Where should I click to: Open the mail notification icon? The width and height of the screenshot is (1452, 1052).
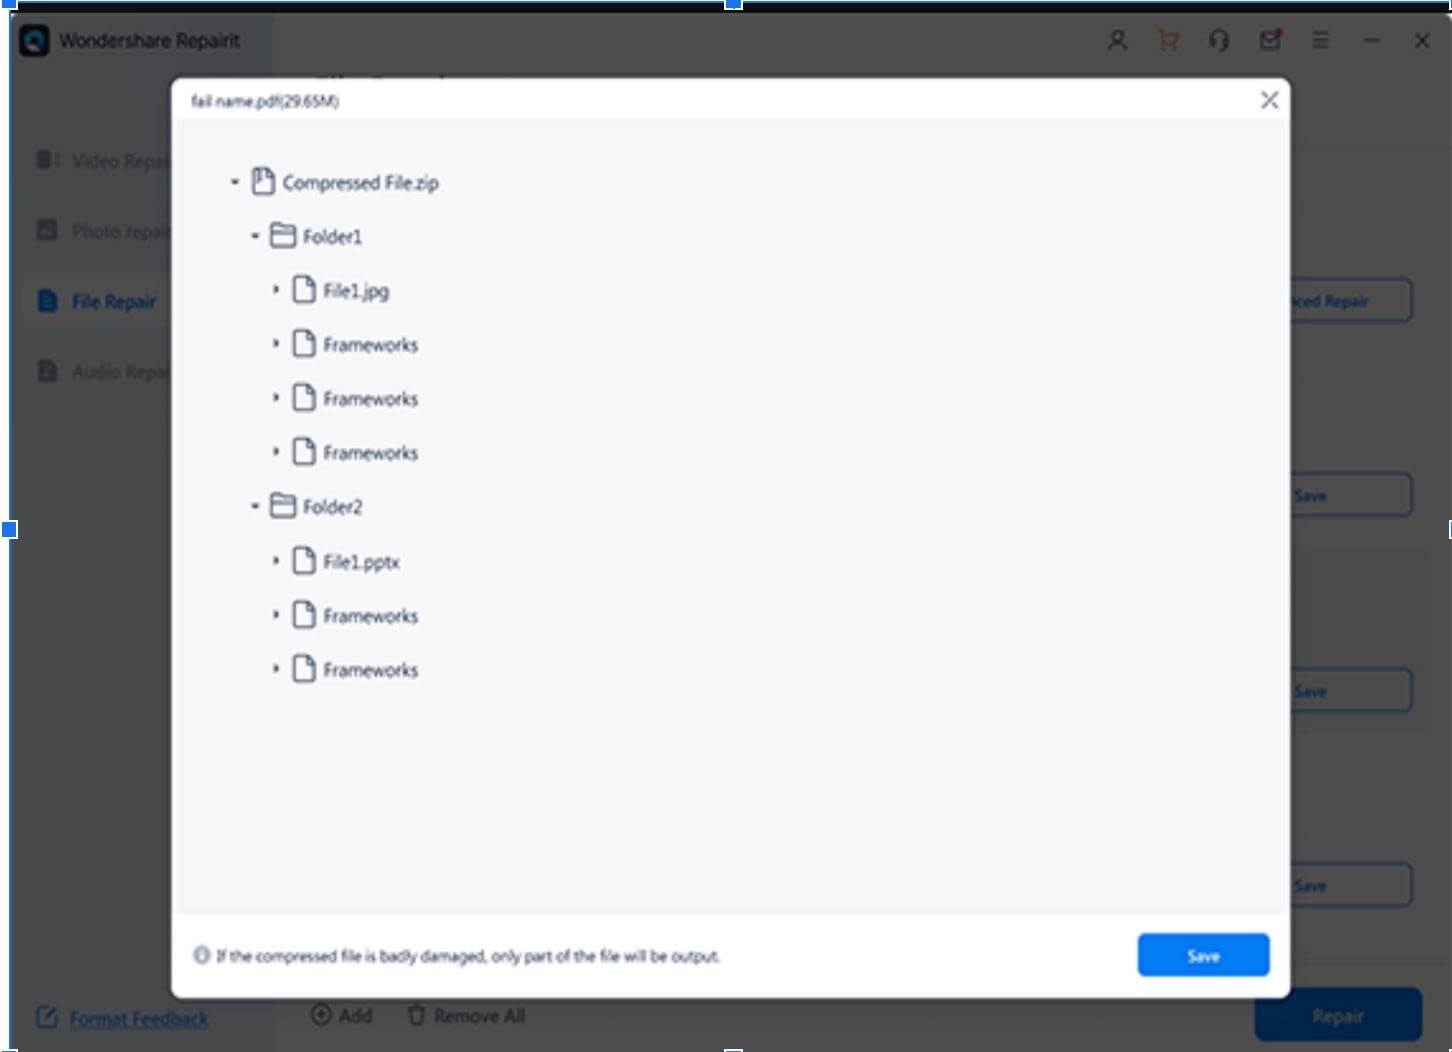1270,41
